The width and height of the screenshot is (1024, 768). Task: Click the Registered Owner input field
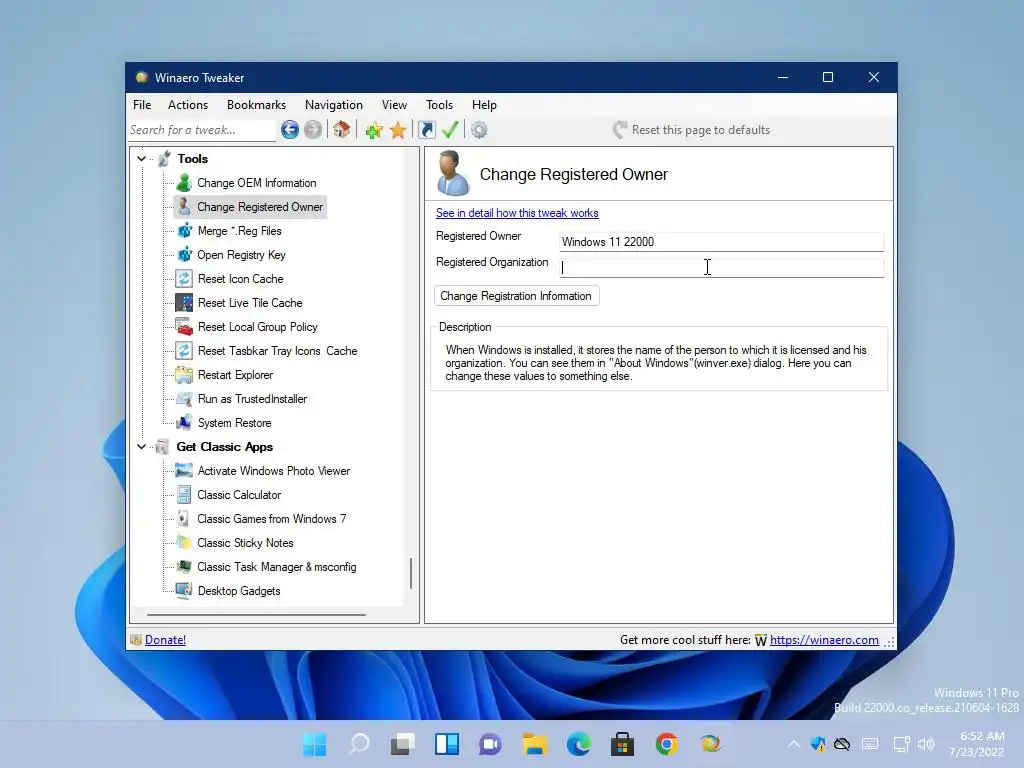(x=722, y=242)
